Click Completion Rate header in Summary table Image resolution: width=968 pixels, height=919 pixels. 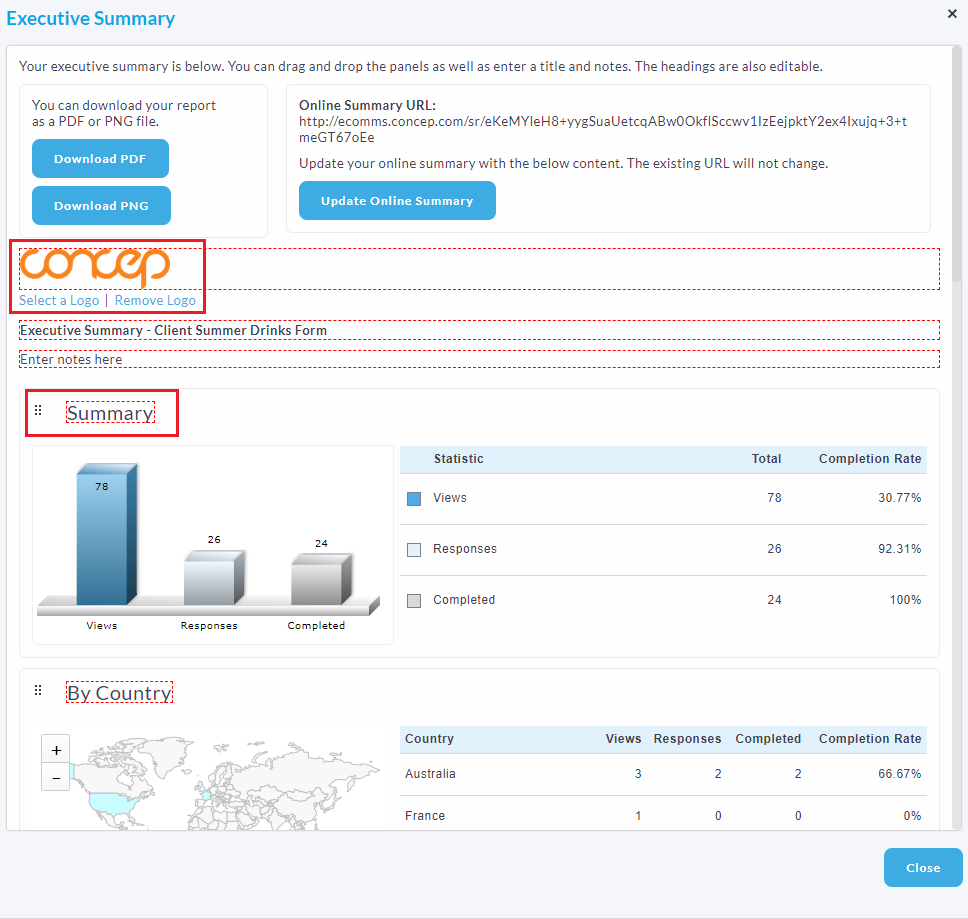tap(870, 459)
